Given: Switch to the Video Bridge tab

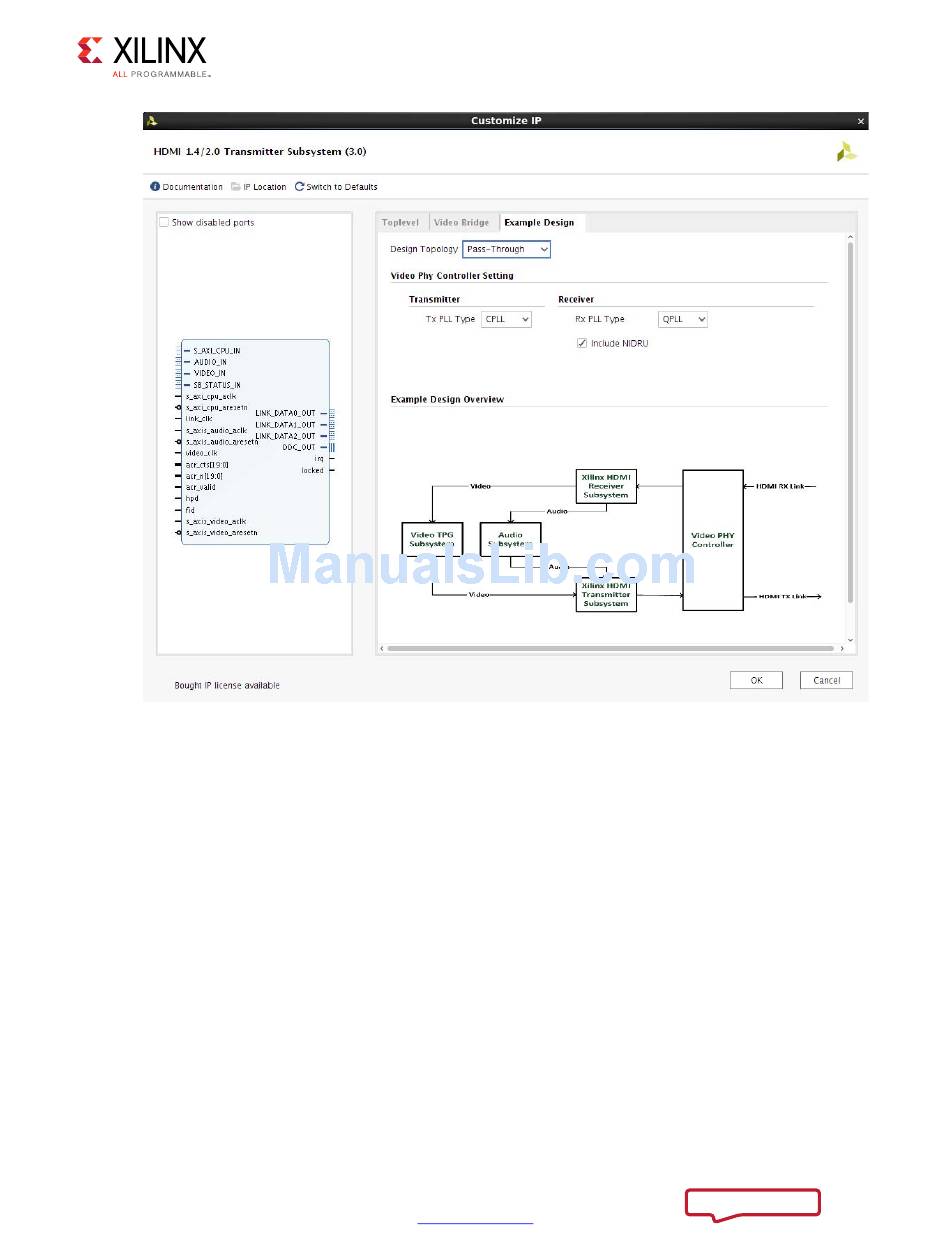Looking at the screenshot, I should [462, 222].
